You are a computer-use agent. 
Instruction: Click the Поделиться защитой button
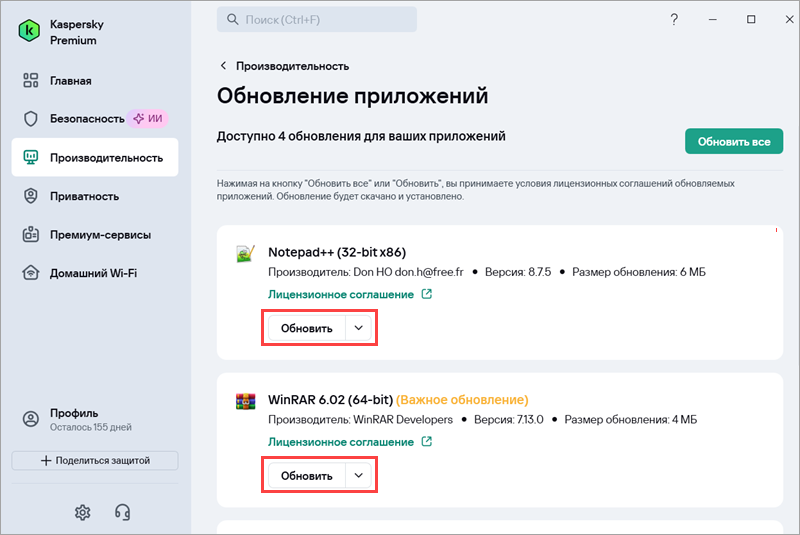[95, 460]
